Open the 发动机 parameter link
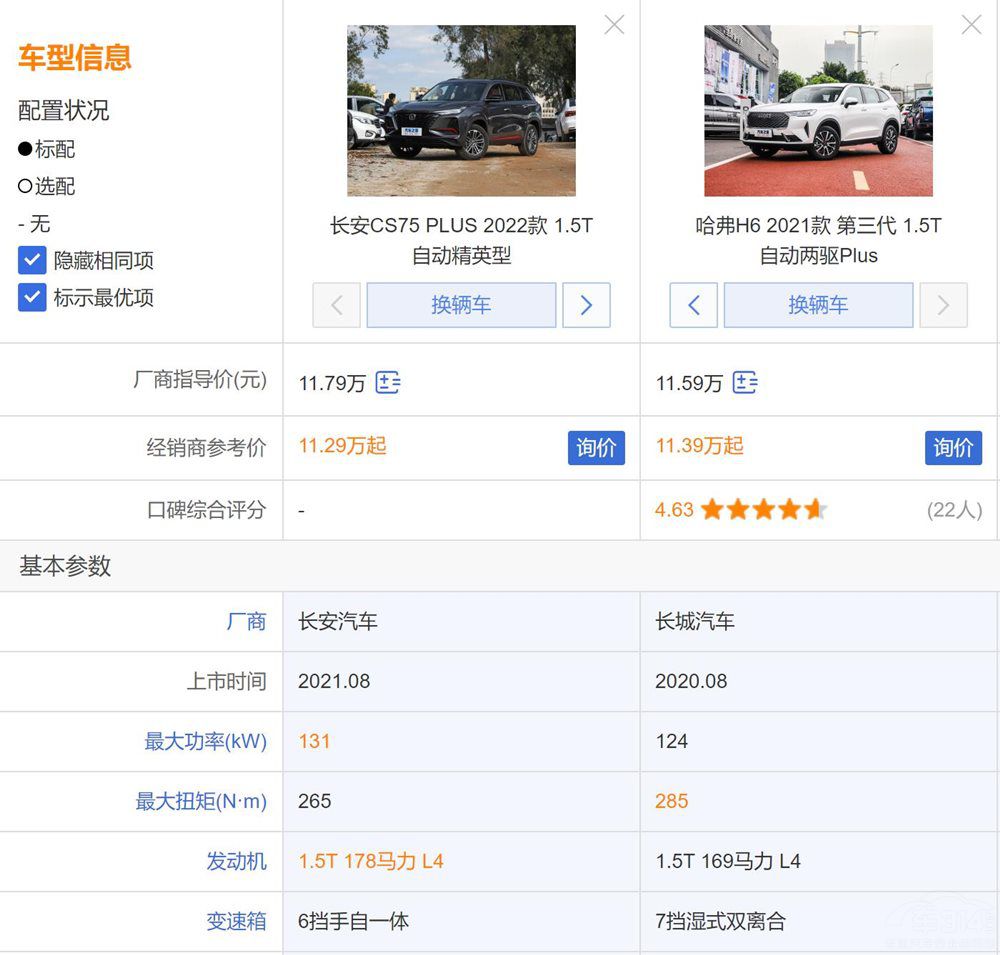The width and height of the screenshot is (1000, 955). 237,861
